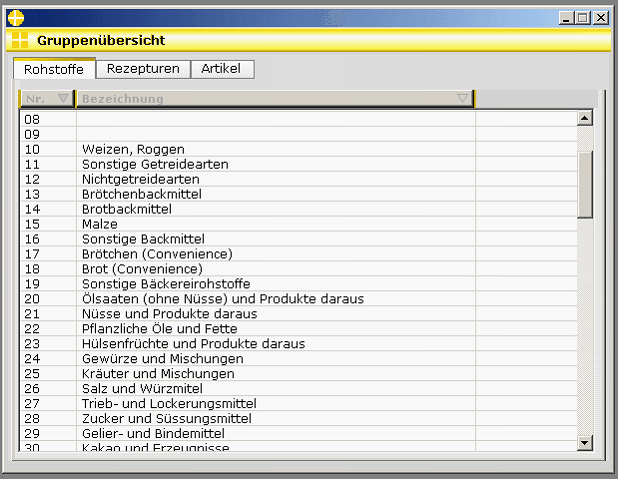The height and width of the screenshot is (480, 619).
Task: Select the row 'Brötchen (Convenience)'
Action: 299,254
